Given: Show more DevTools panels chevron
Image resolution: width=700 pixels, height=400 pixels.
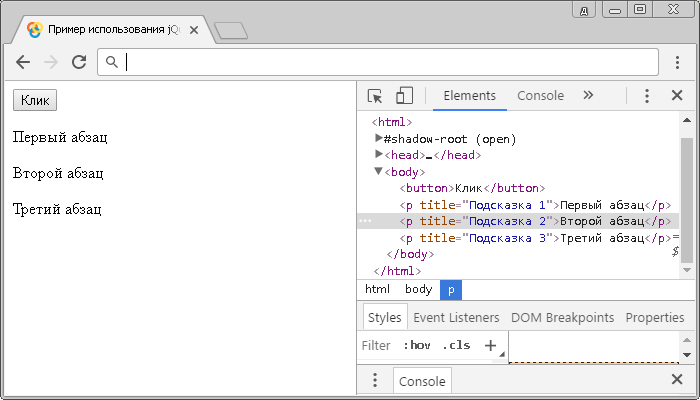Looking at the screenshot, I should coord(588,95).
